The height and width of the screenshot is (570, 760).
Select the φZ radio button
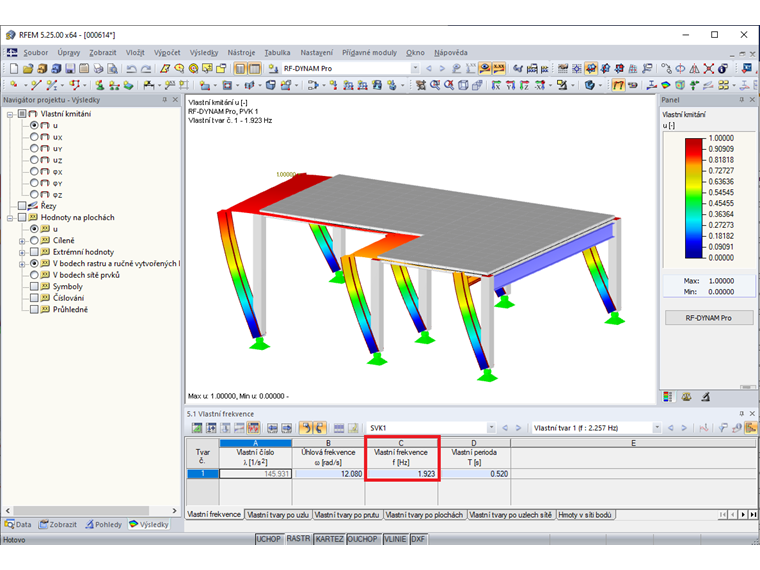(x=34, y=194)
